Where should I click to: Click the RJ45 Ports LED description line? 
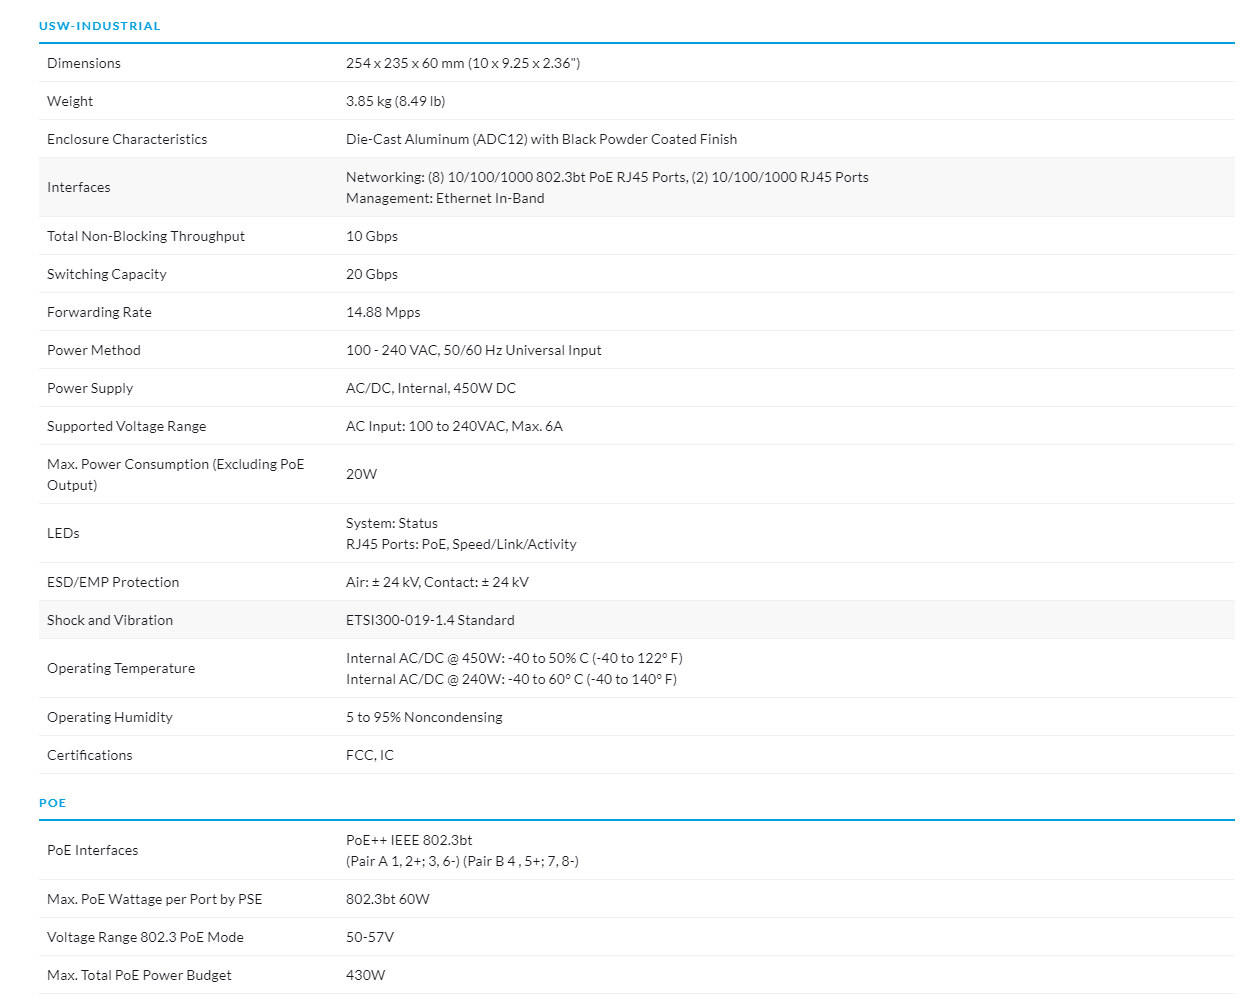pyautogui.click(x=461, y=544)
